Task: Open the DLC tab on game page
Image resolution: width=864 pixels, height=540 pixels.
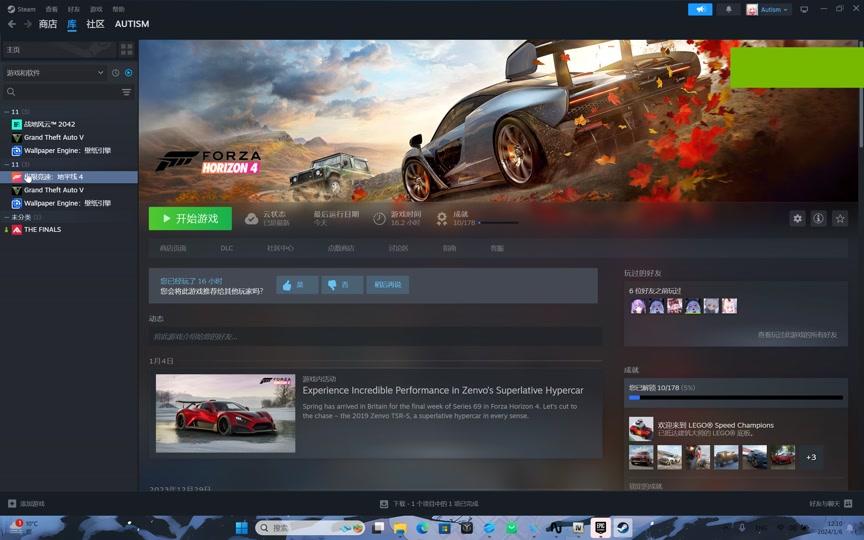Action: [x=227, y=248]
